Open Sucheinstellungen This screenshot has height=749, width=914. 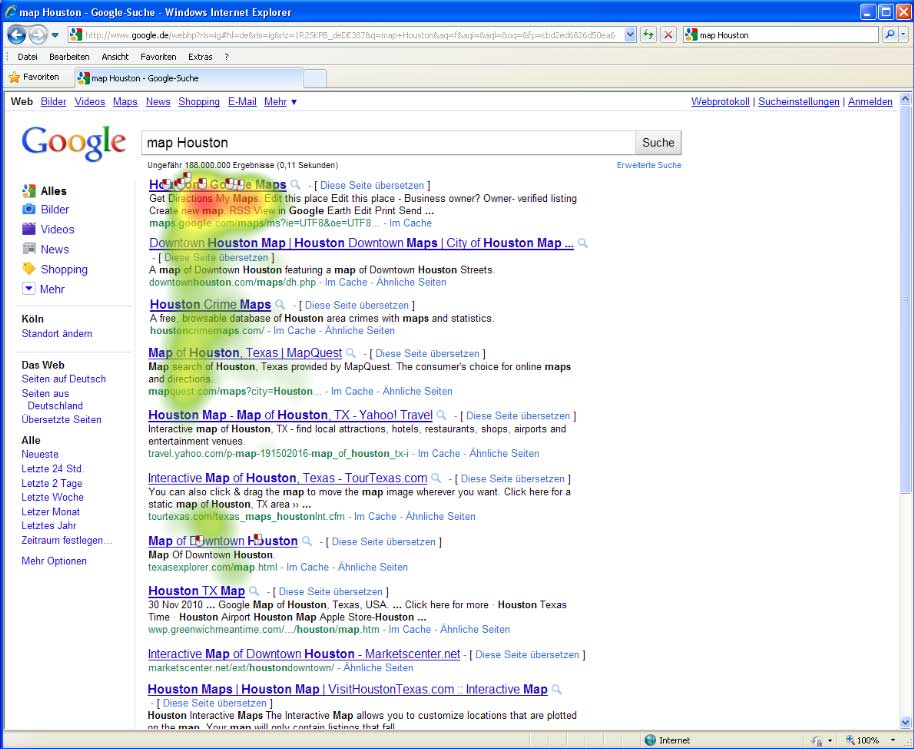pyautogui.click(x=799, y=101)
